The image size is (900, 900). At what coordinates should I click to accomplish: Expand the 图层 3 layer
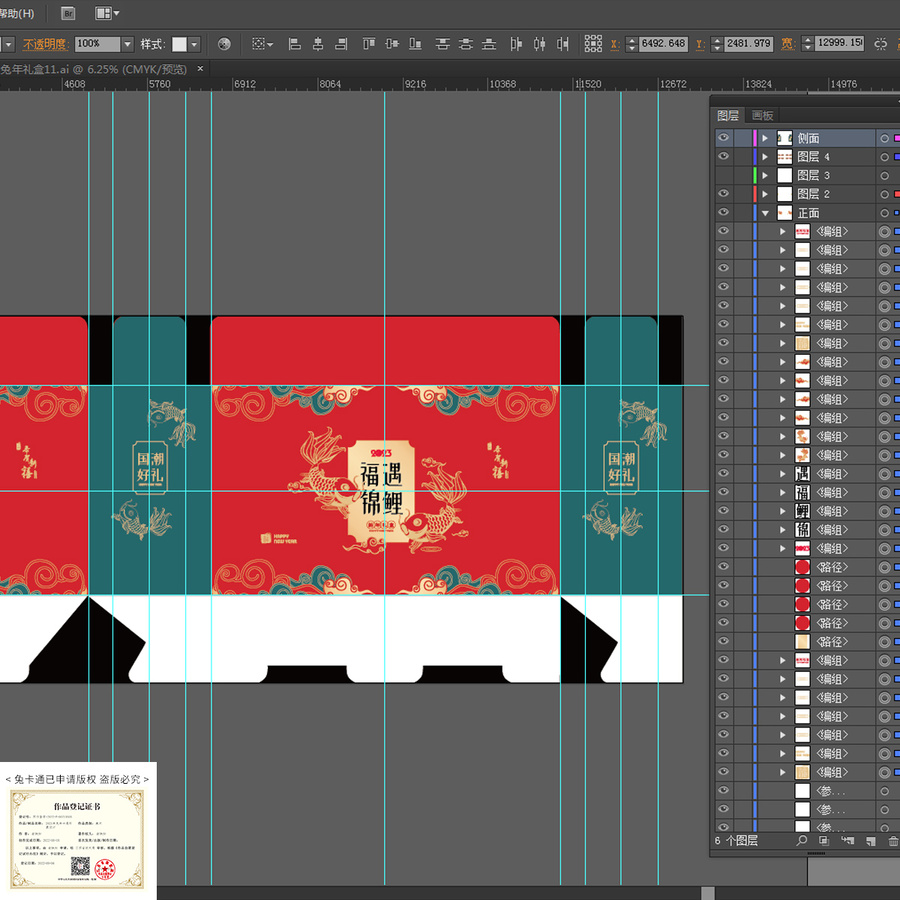[765, 176]
